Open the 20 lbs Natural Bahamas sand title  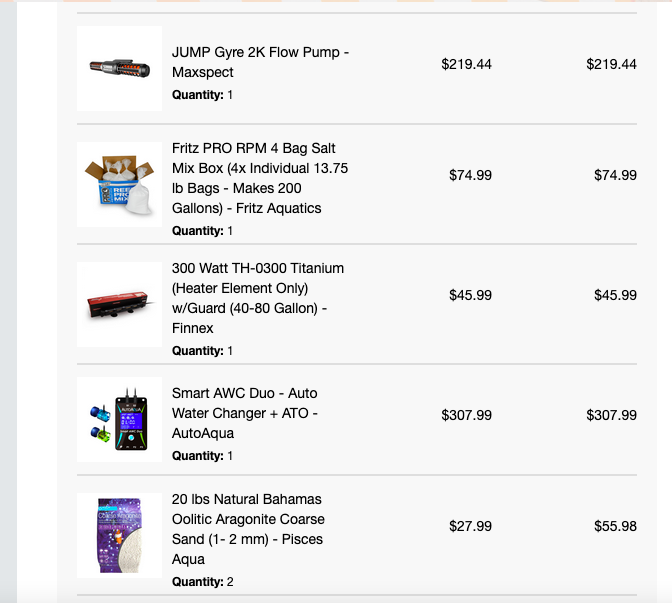[248, 529]
